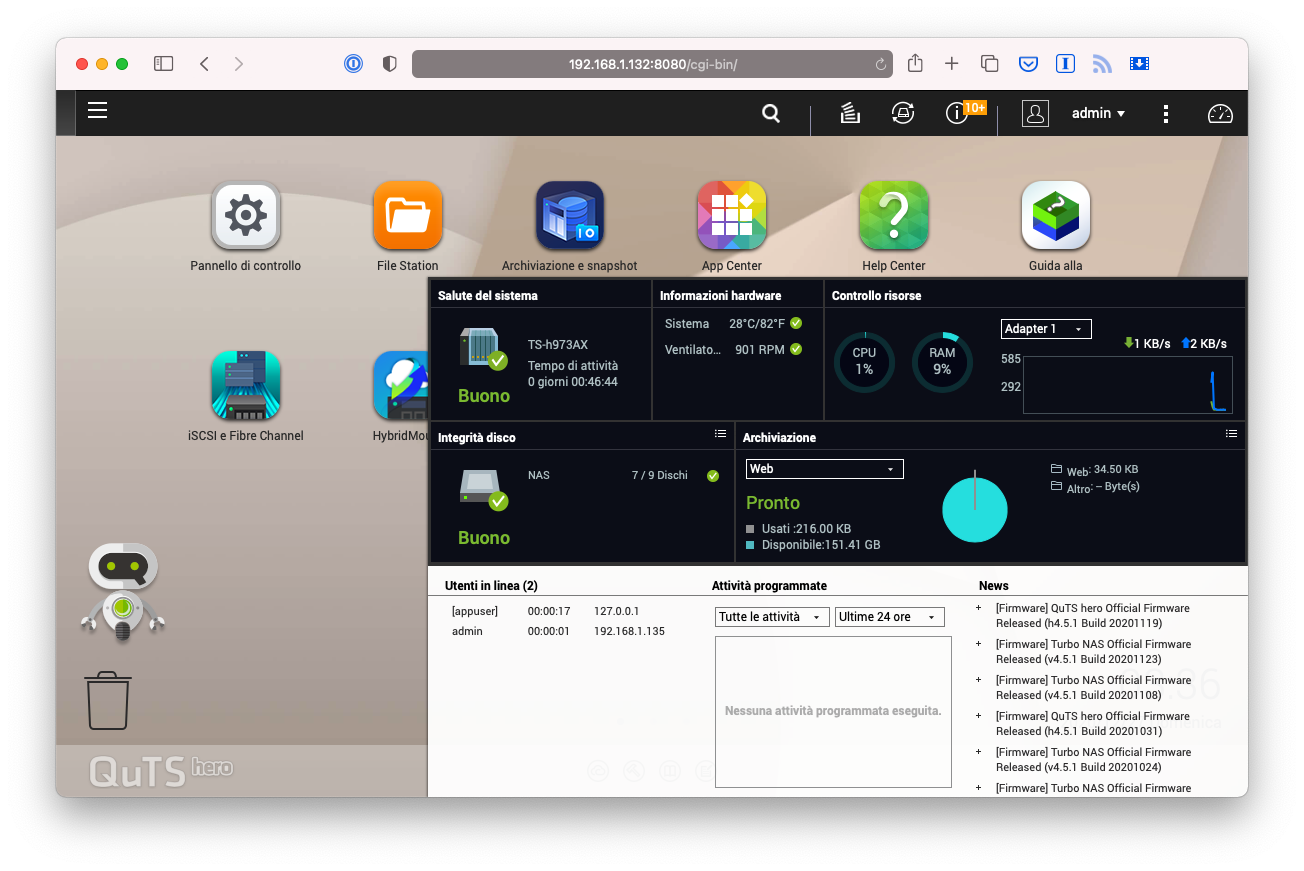The image size is (1304, 871).
Task: Open the App Center icon
Action: coord(731,216)
